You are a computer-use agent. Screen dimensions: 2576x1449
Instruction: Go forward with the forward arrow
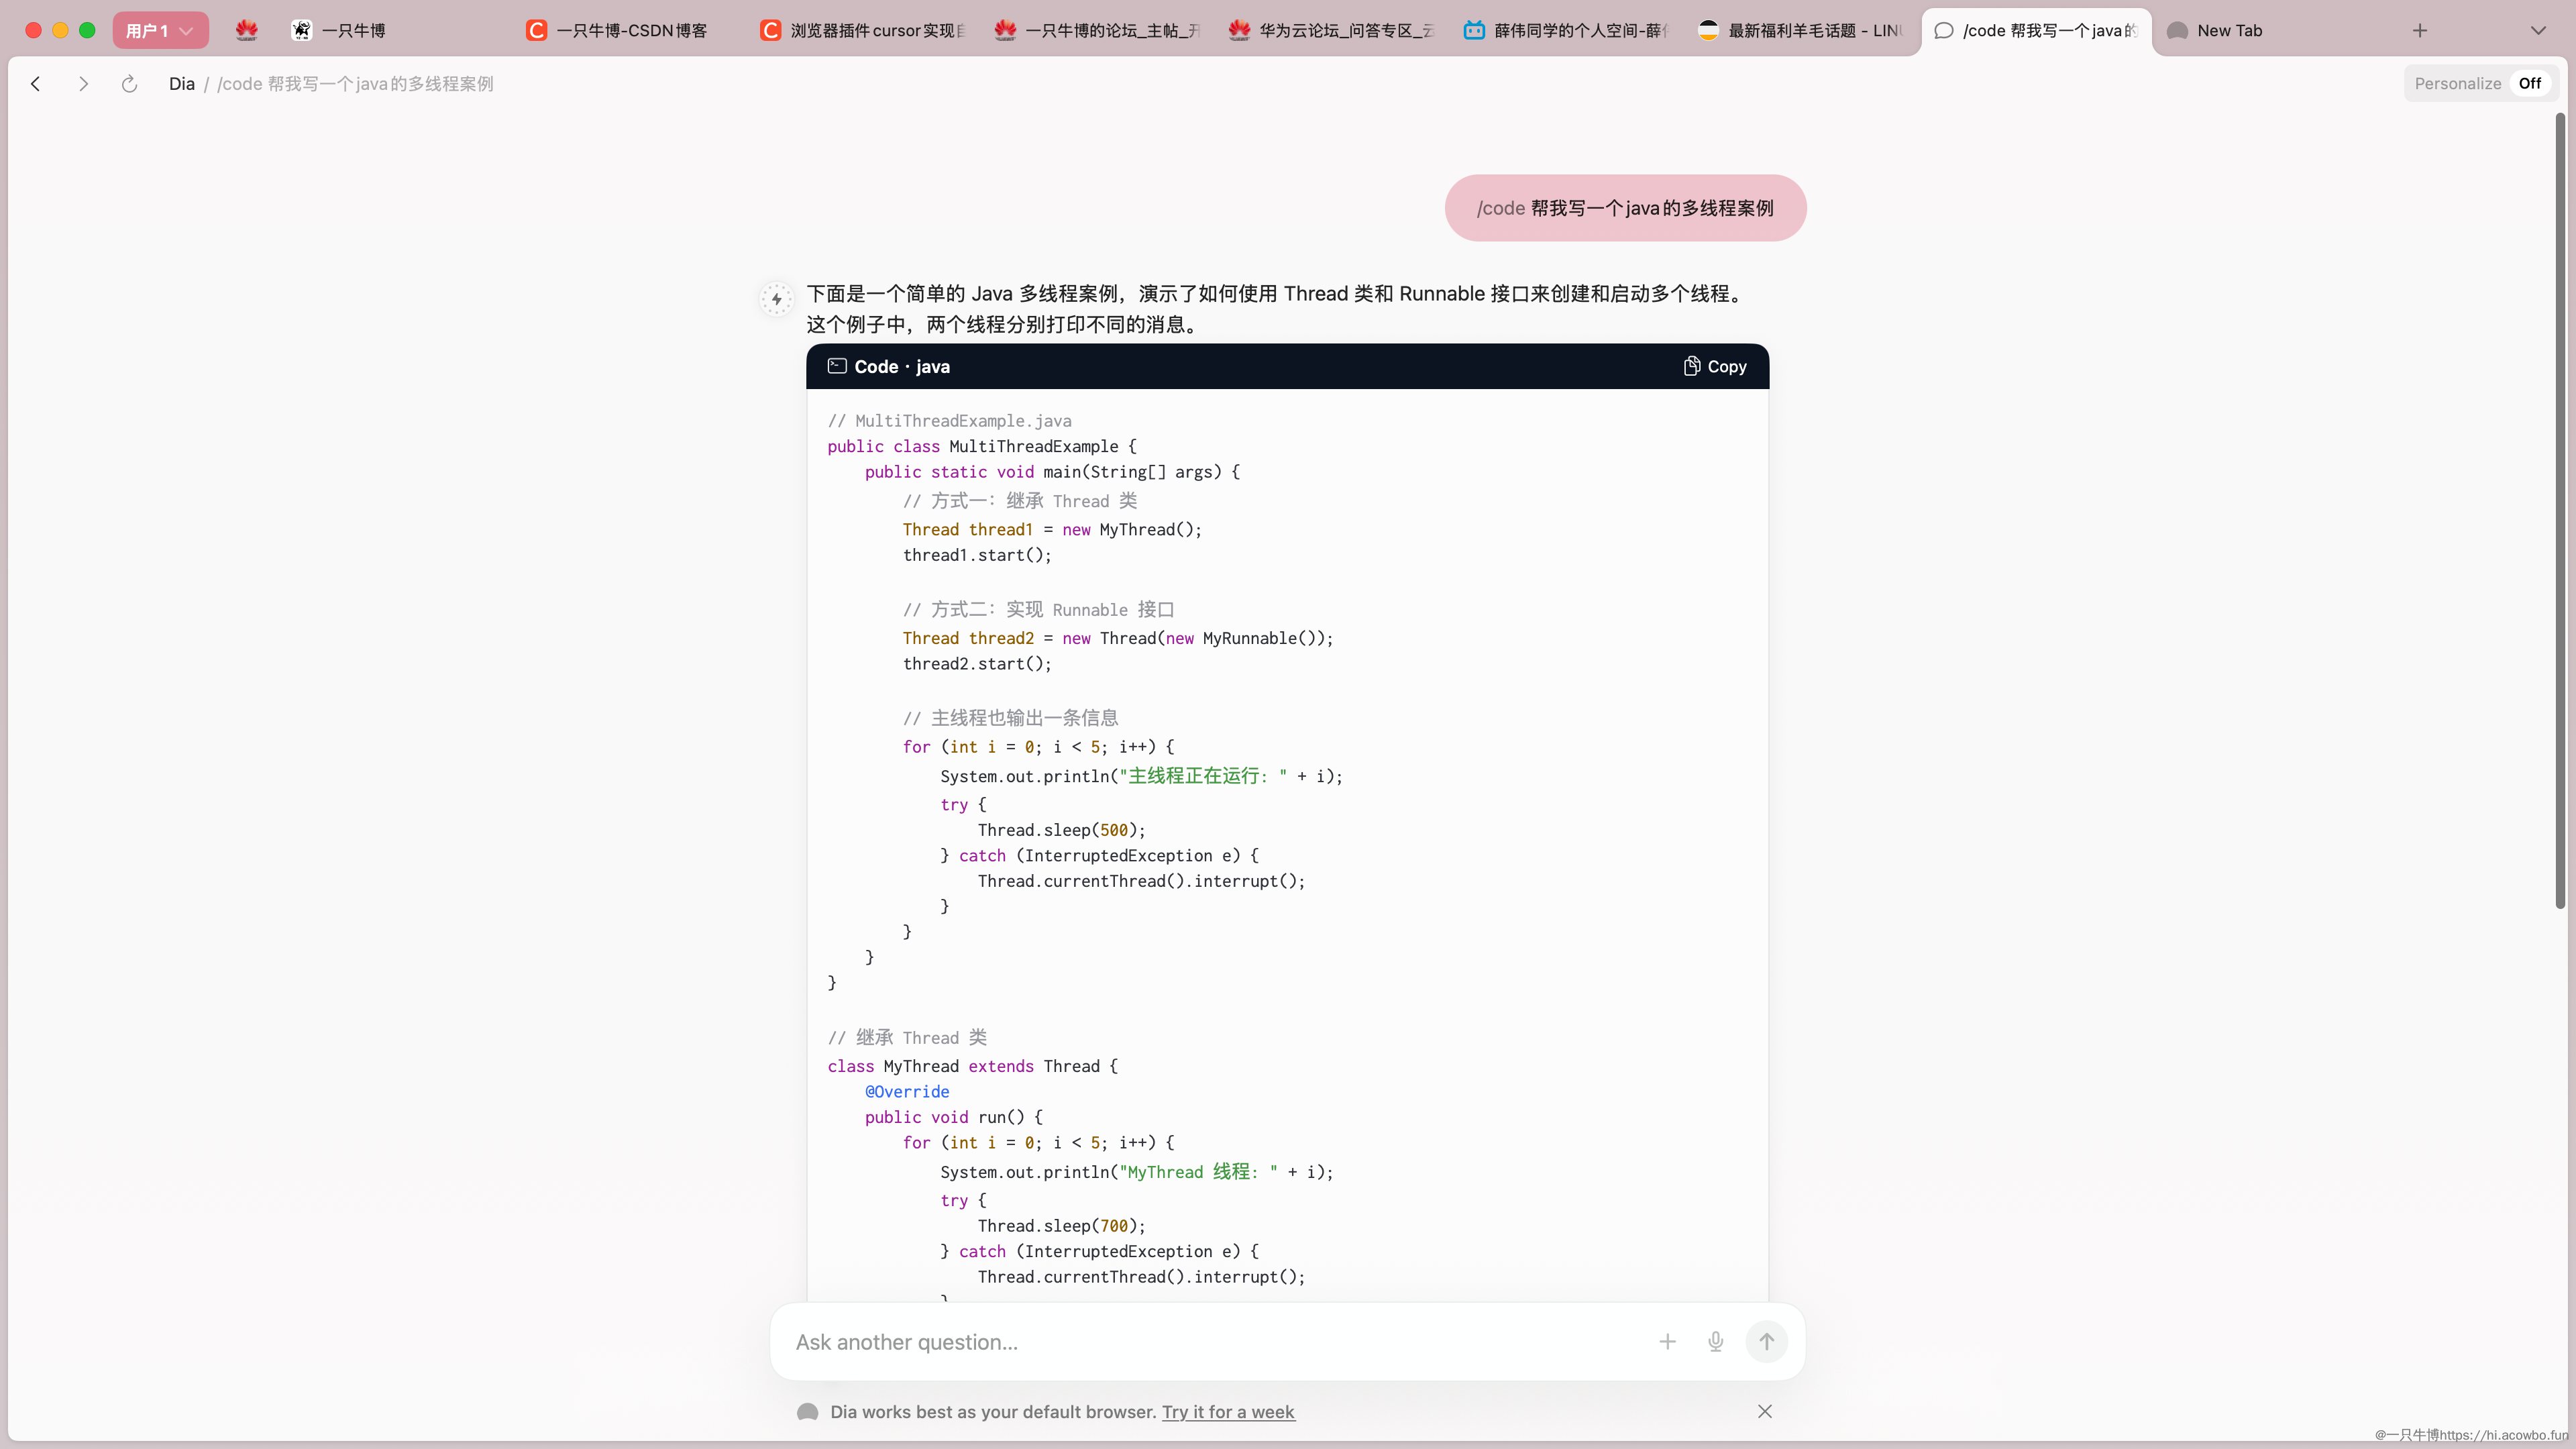pos(83,84)
